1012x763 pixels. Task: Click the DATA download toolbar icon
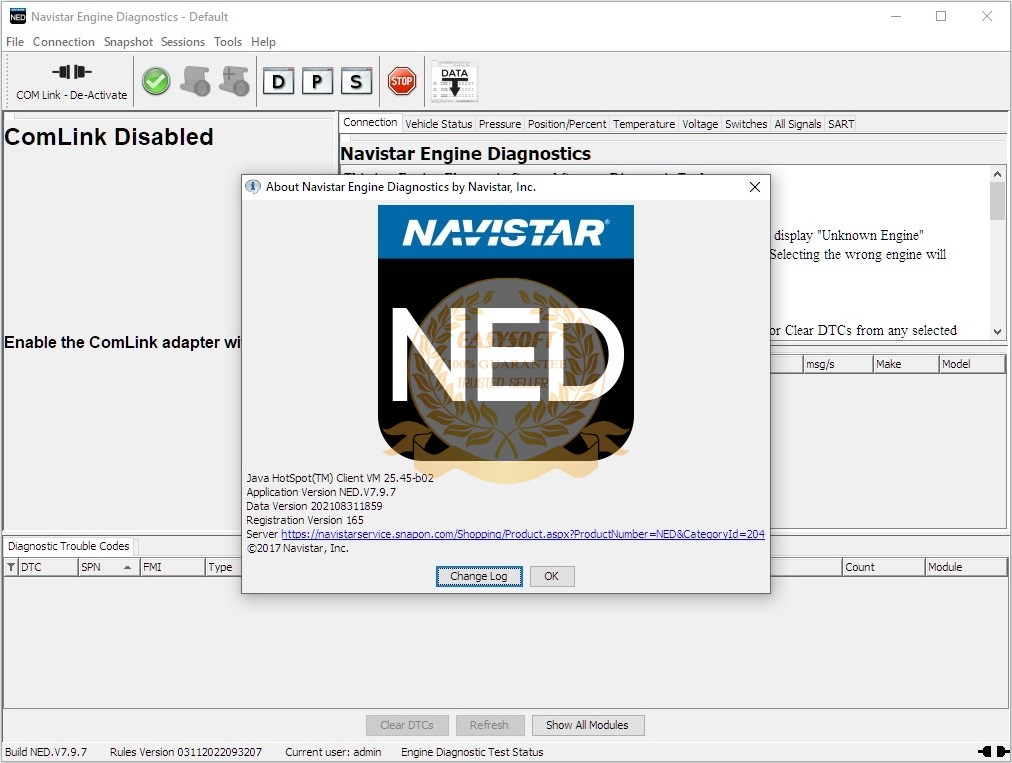(x=454, y=82)
